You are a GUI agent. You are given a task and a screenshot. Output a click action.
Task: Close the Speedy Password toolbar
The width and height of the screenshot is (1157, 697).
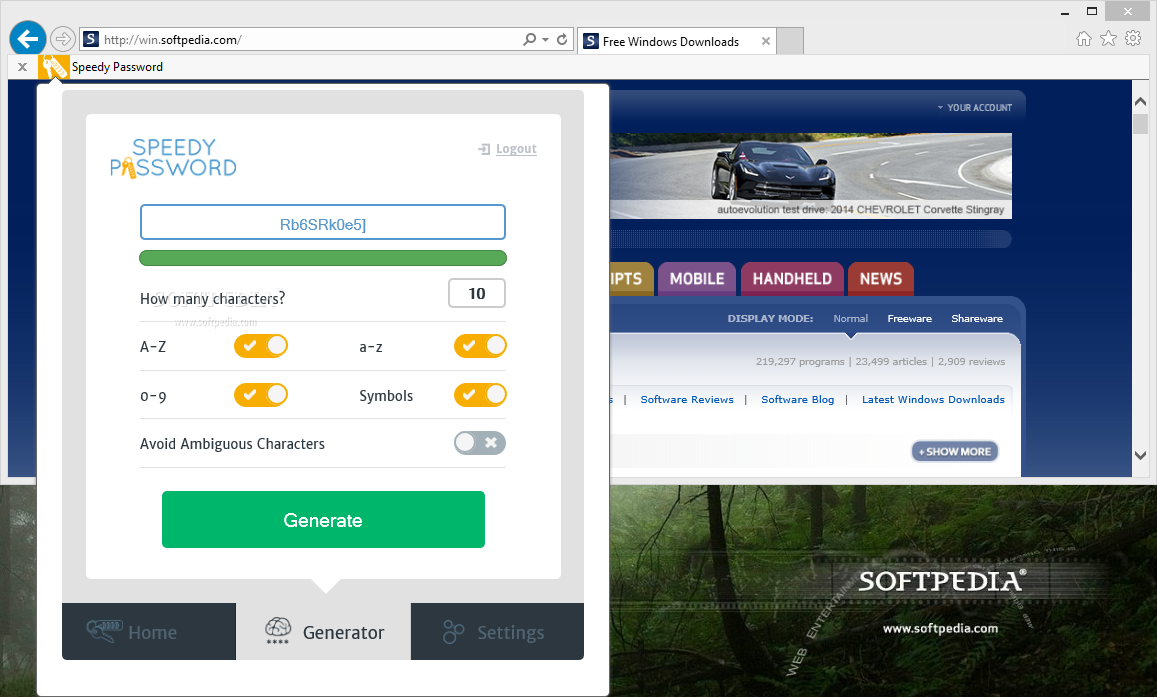(22, 66)
